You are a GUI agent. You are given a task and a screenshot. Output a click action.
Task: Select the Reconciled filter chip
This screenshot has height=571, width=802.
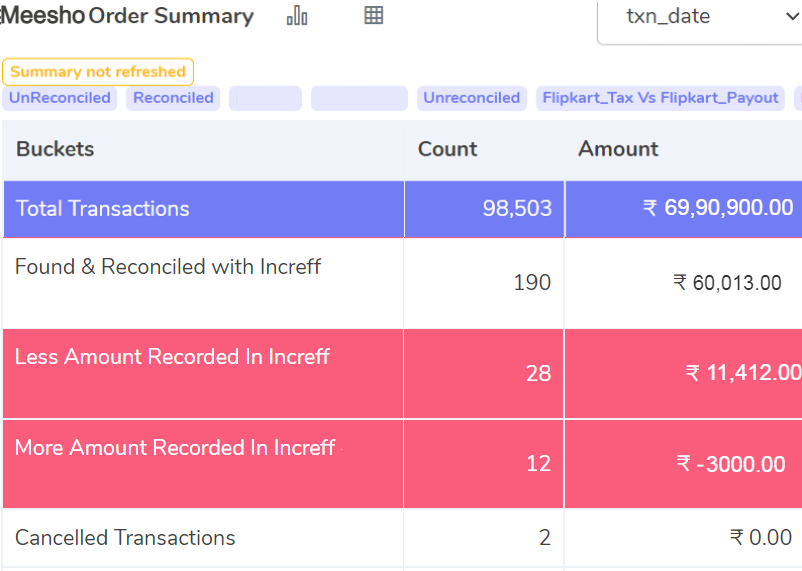[173, 98]
